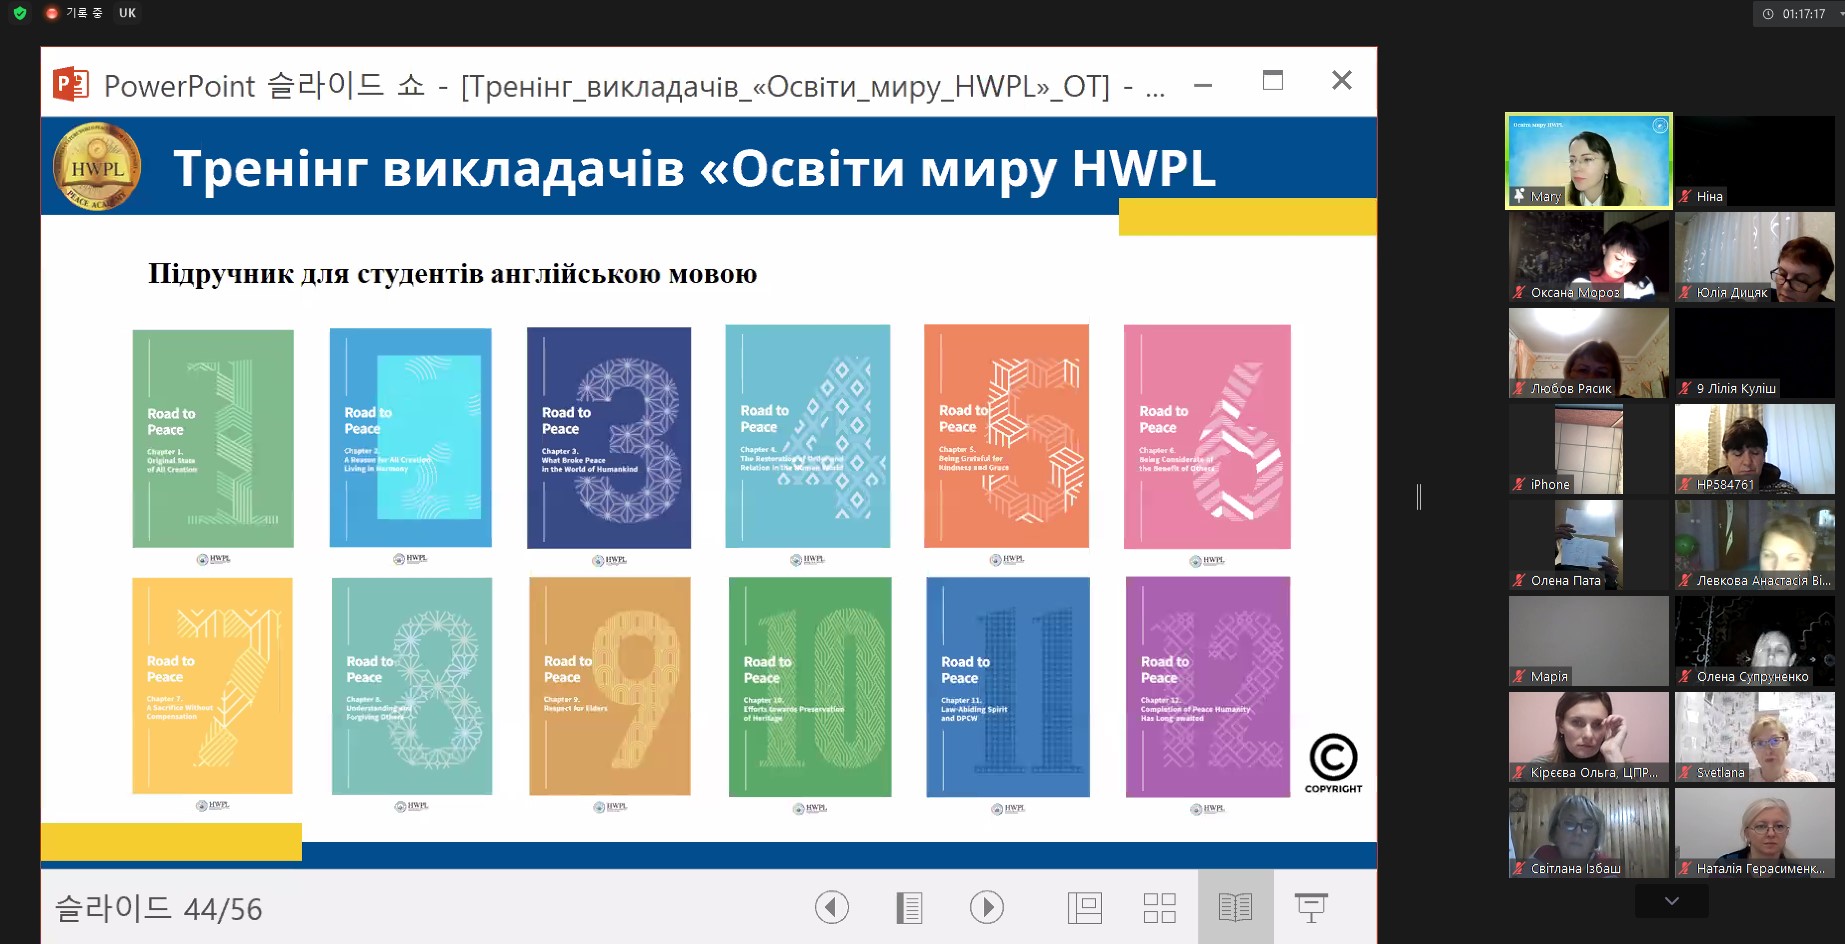Click the HWPL gold emblem

[96, 167]
